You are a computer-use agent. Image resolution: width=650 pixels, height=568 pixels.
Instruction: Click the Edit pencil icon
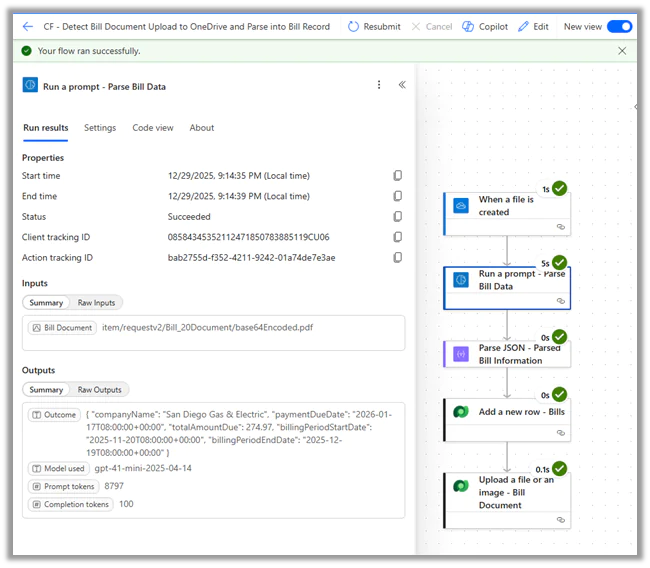(523, 27)
